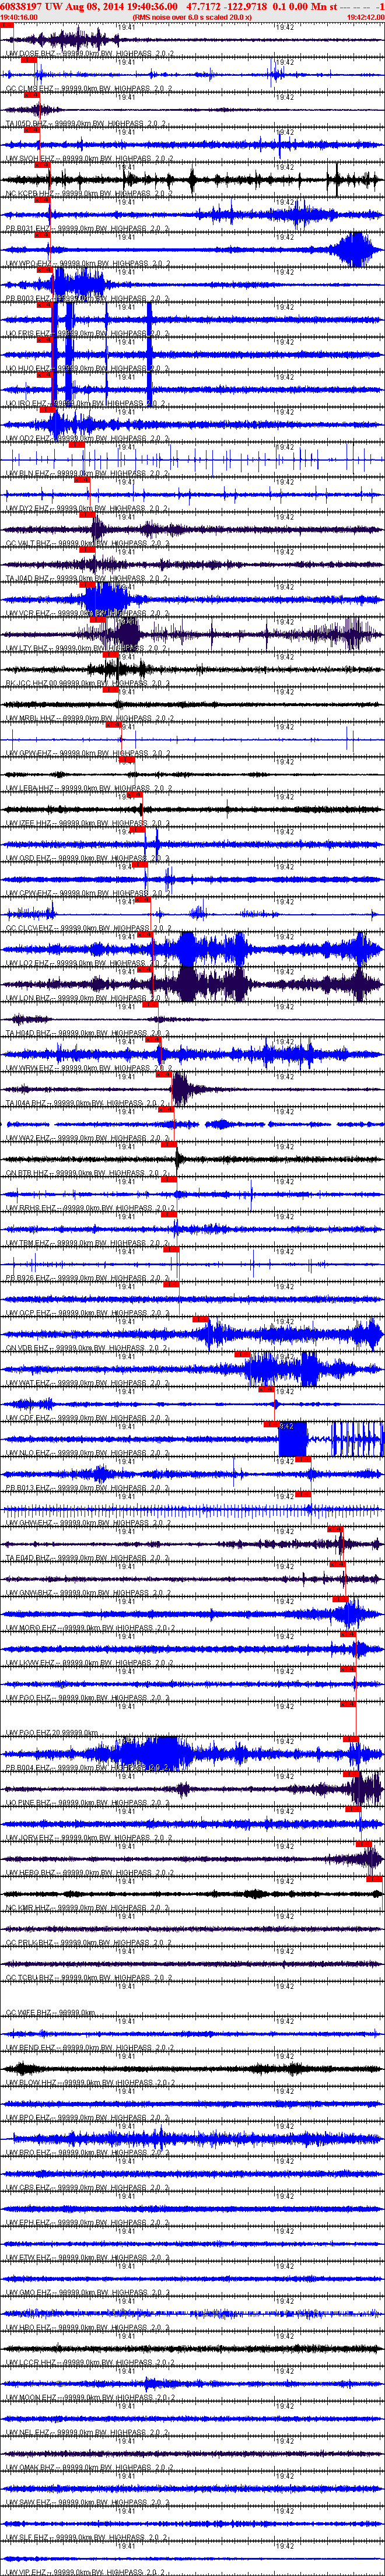
Task: Click the 19:40:16.00 start time label
Action: pyautogui.click(x=20, y=17)
